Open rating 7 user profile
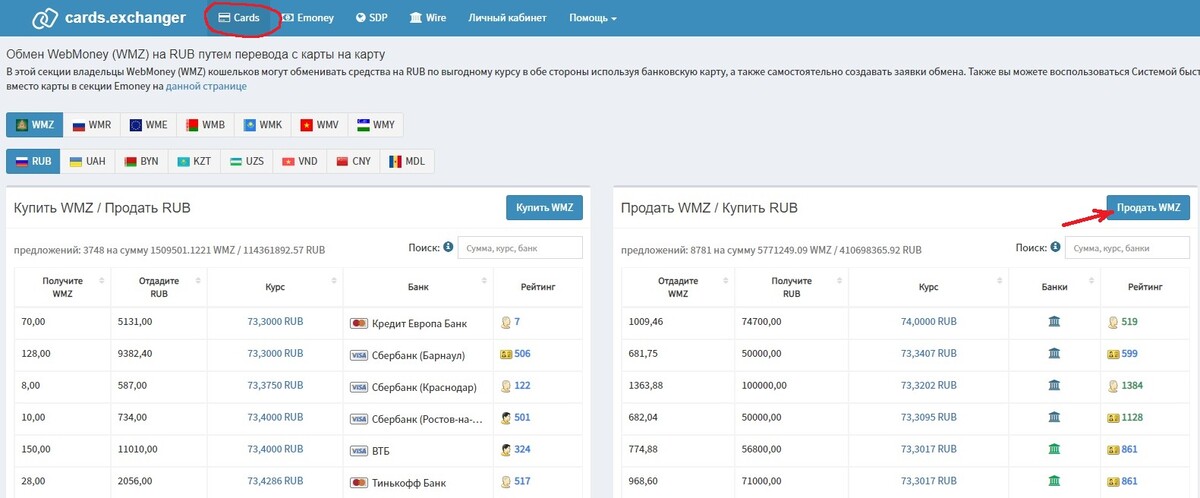Screen dimensions: 1200x498 (x=517, y=322)
